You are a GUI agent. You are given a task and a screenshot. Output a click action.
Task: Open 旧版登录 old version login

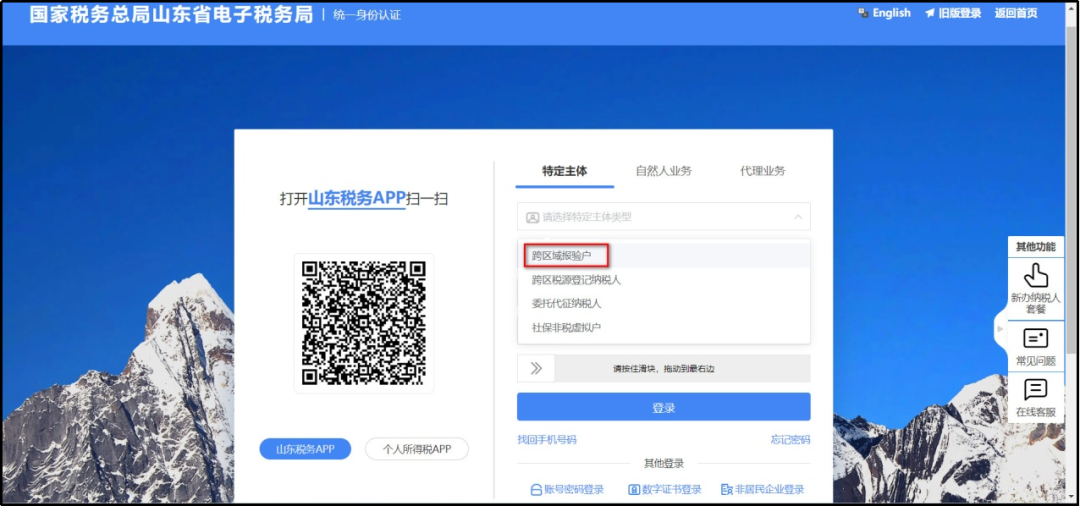tap(959, 13)
